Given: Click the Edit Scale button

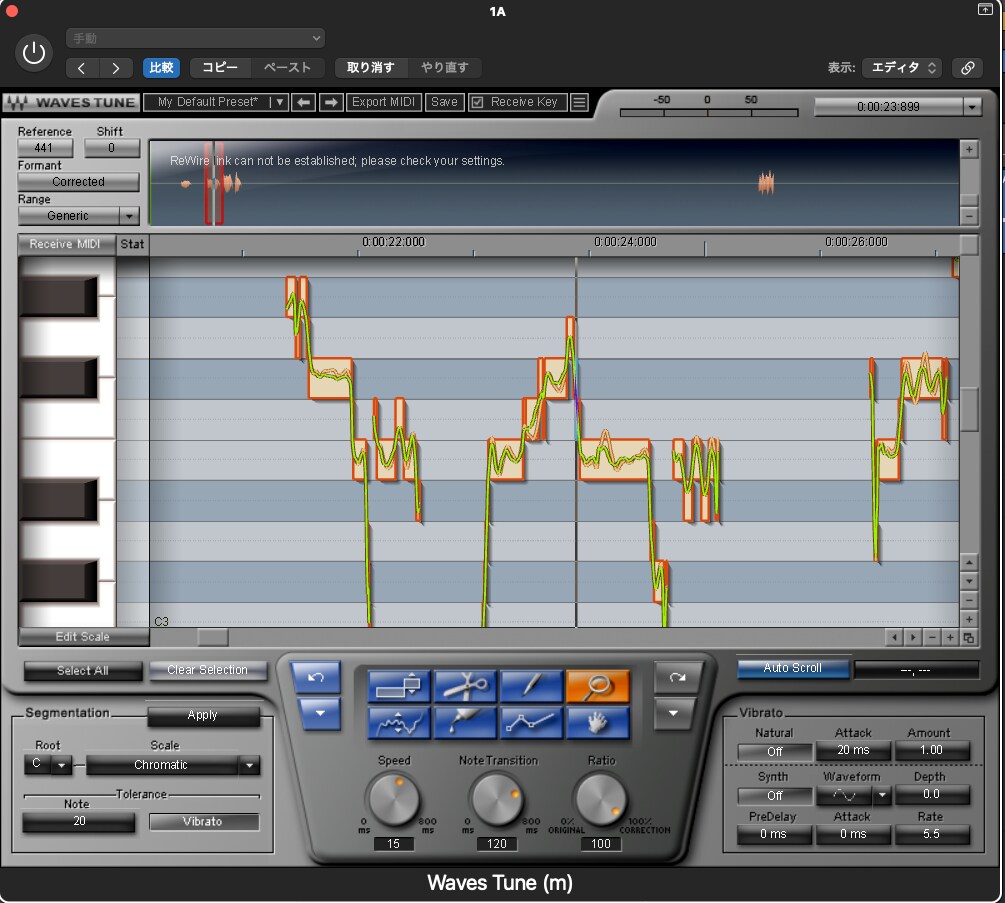Looking at the screenshot, I should pos(83,637).
